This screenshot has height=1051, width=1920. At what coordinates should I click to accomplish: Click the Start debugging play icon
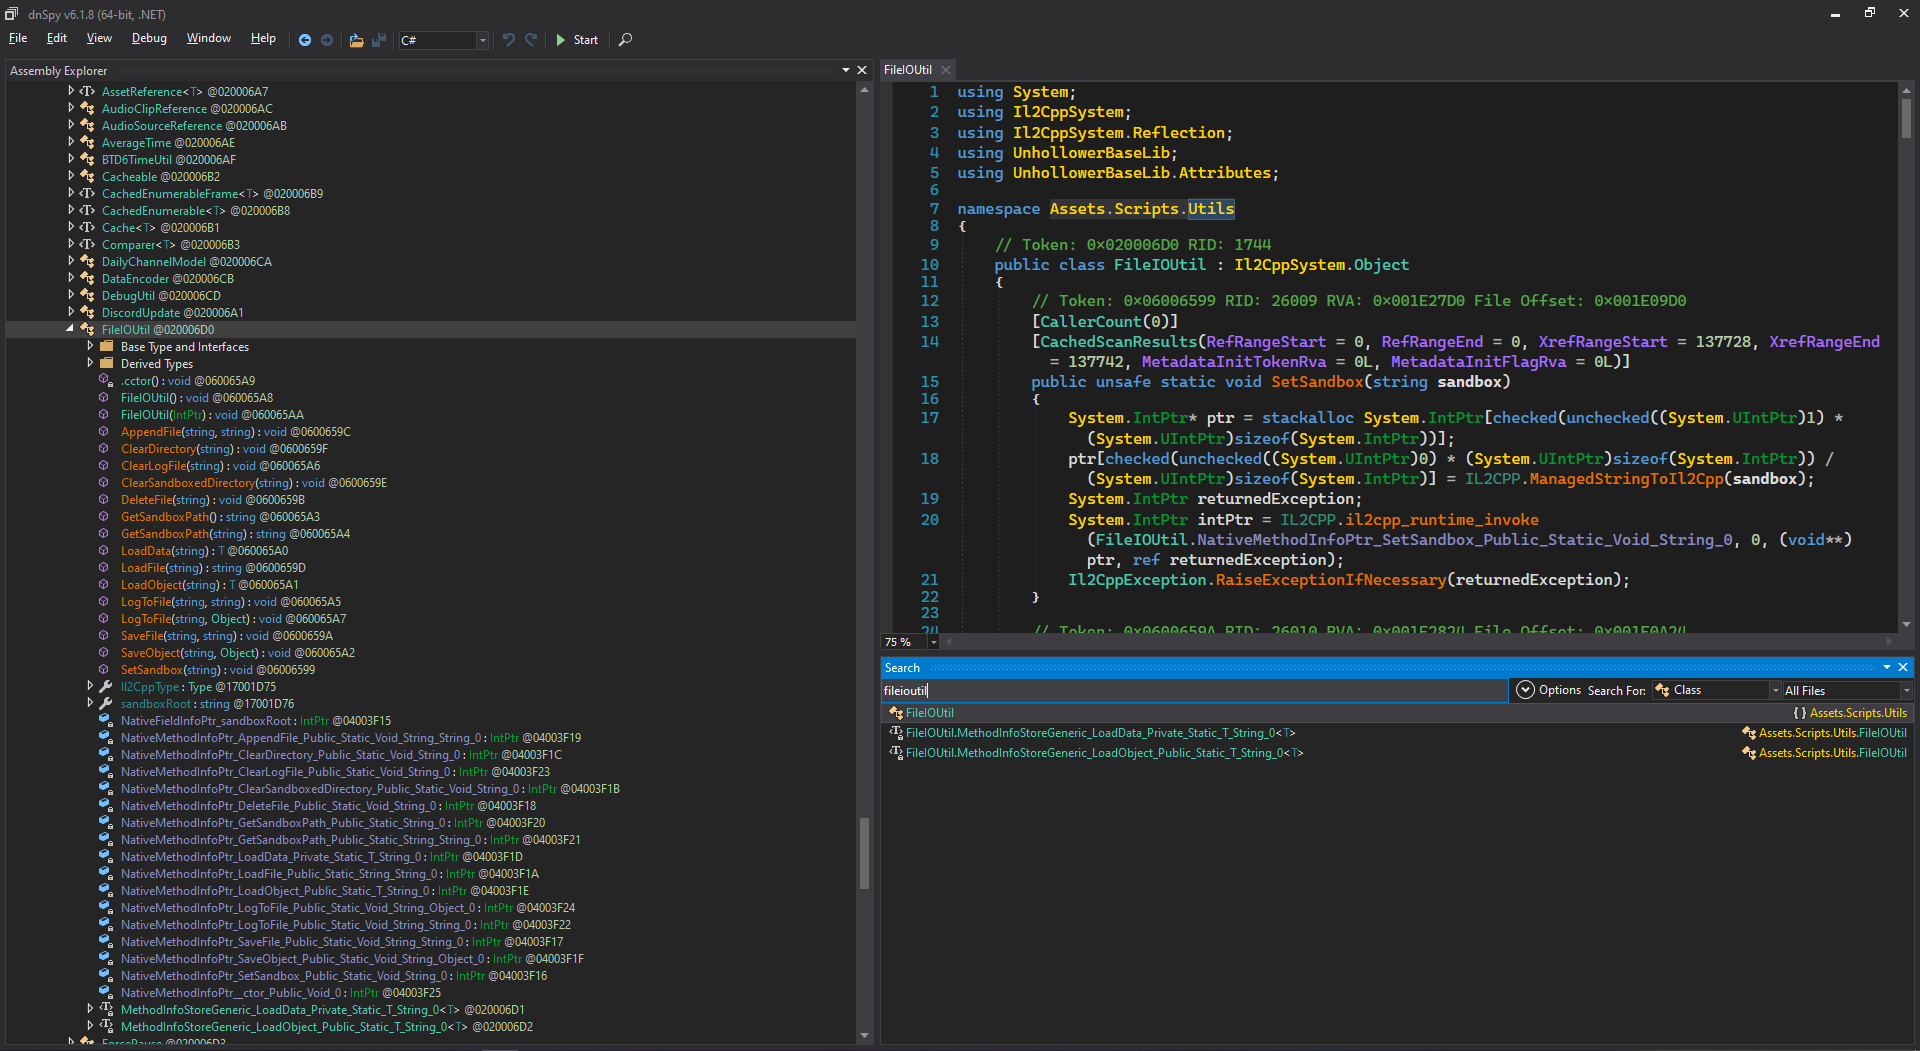click(561, 40)
